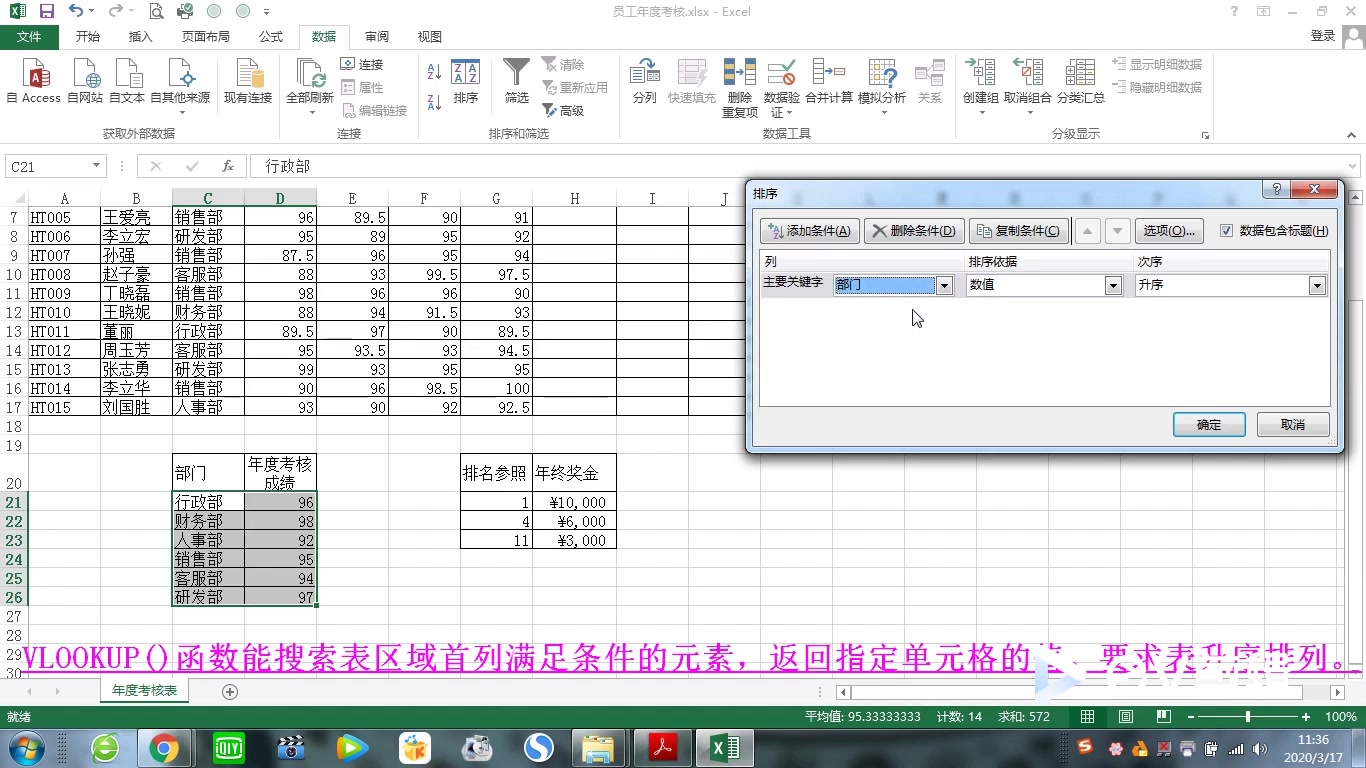The height and width of the screenshot is (768, 1366).
Task: Click the 添加条件 button
Action: coord(809,231)
